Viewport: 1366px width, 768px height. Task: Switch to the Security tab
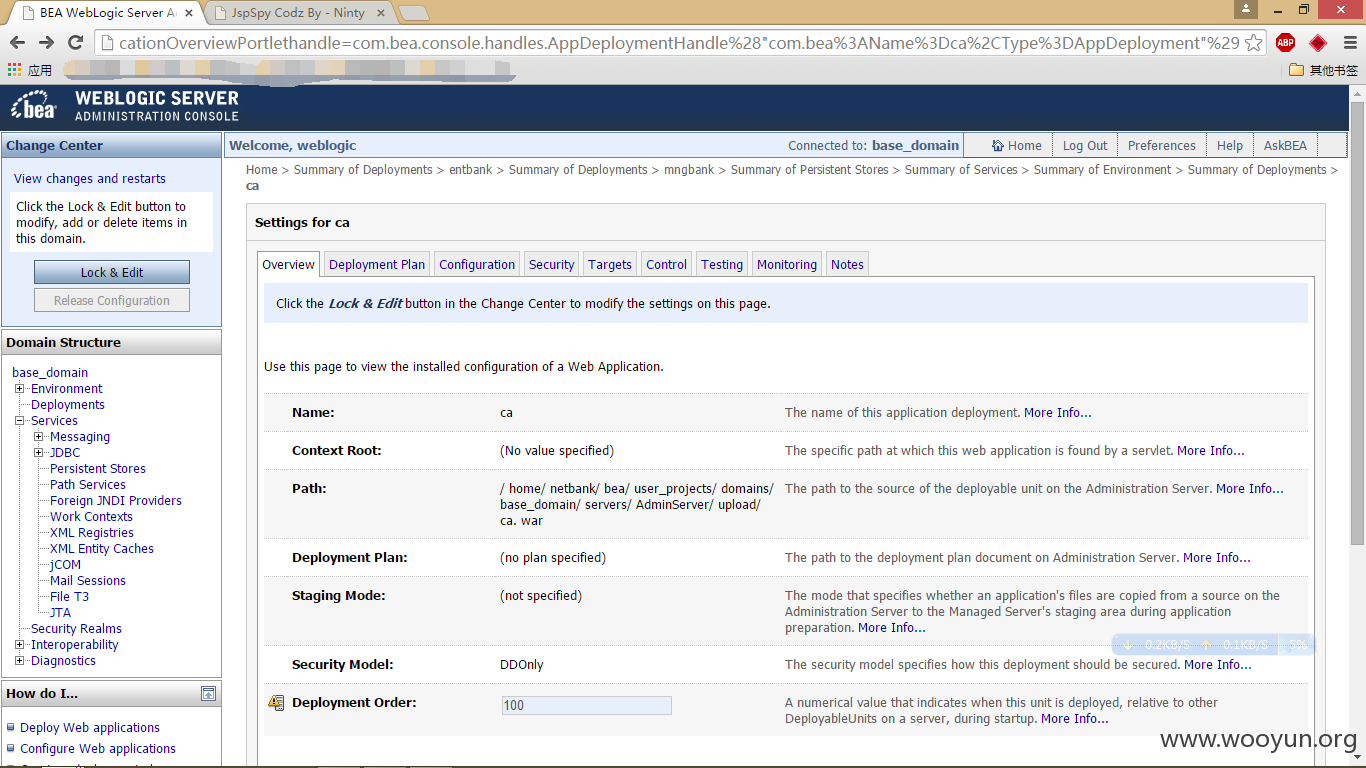[x=551, y=264]
